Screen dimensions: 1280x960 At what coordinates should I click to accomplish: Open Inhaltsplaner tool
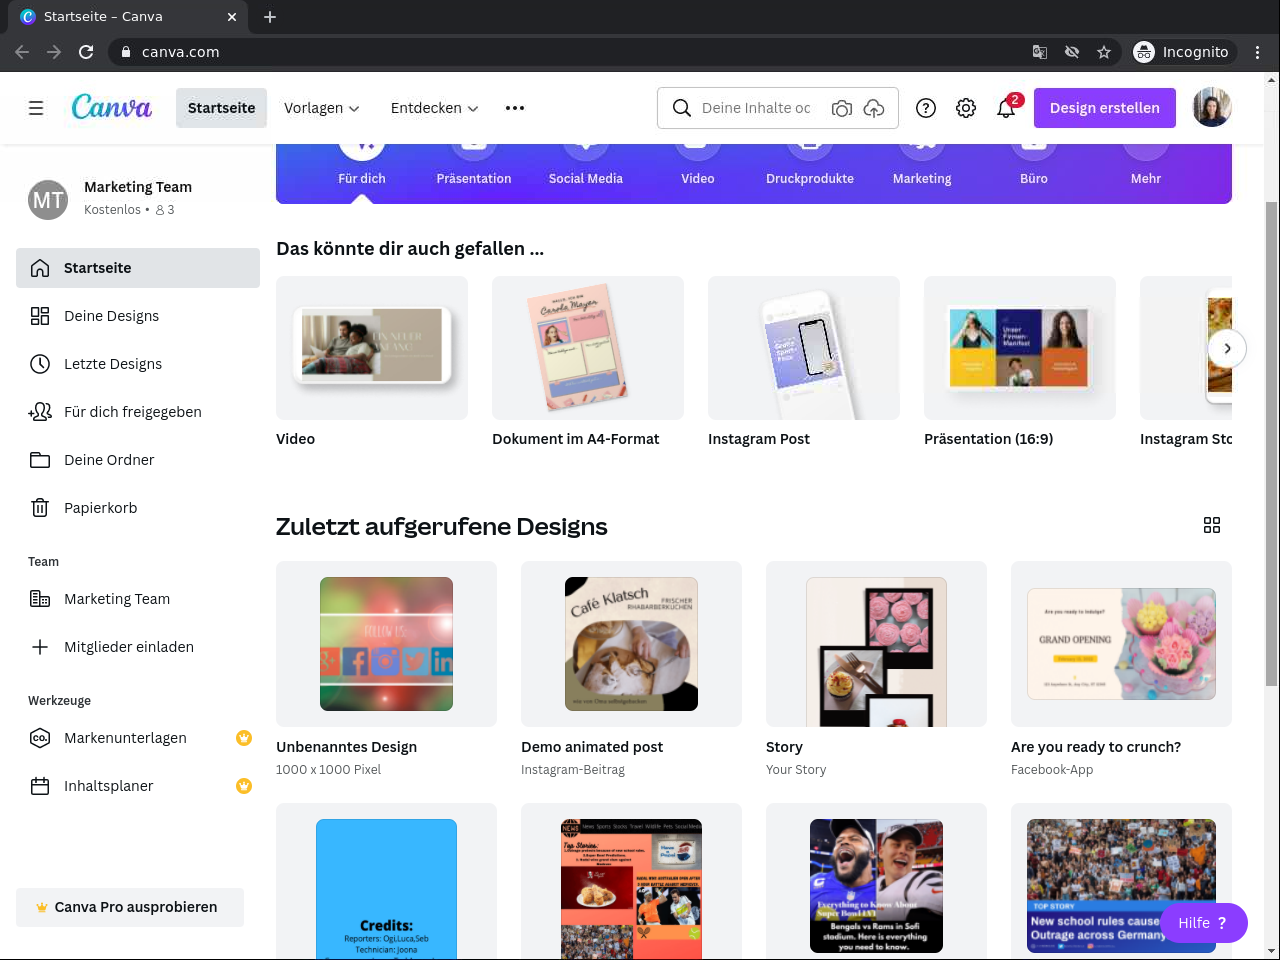point(138,786)
